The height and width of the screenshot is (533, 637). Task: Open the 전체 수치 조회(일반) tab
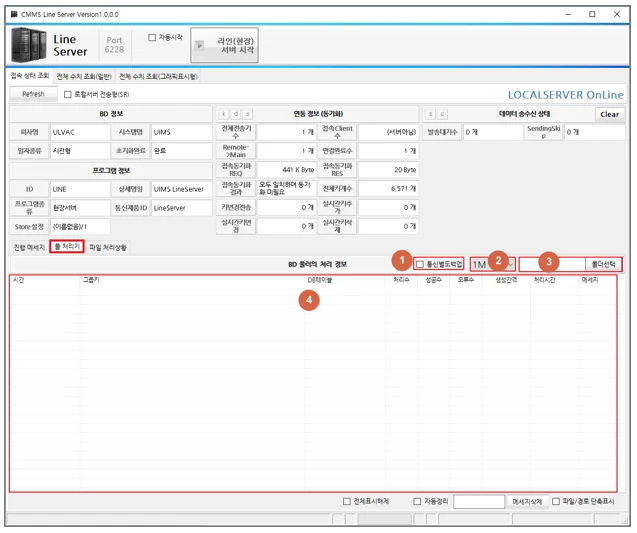84,76
